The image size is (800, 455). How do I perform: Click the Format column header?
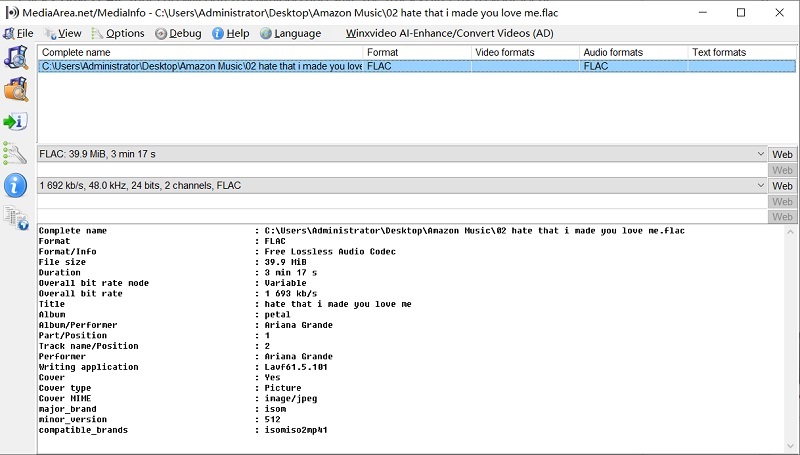point(417,53)
